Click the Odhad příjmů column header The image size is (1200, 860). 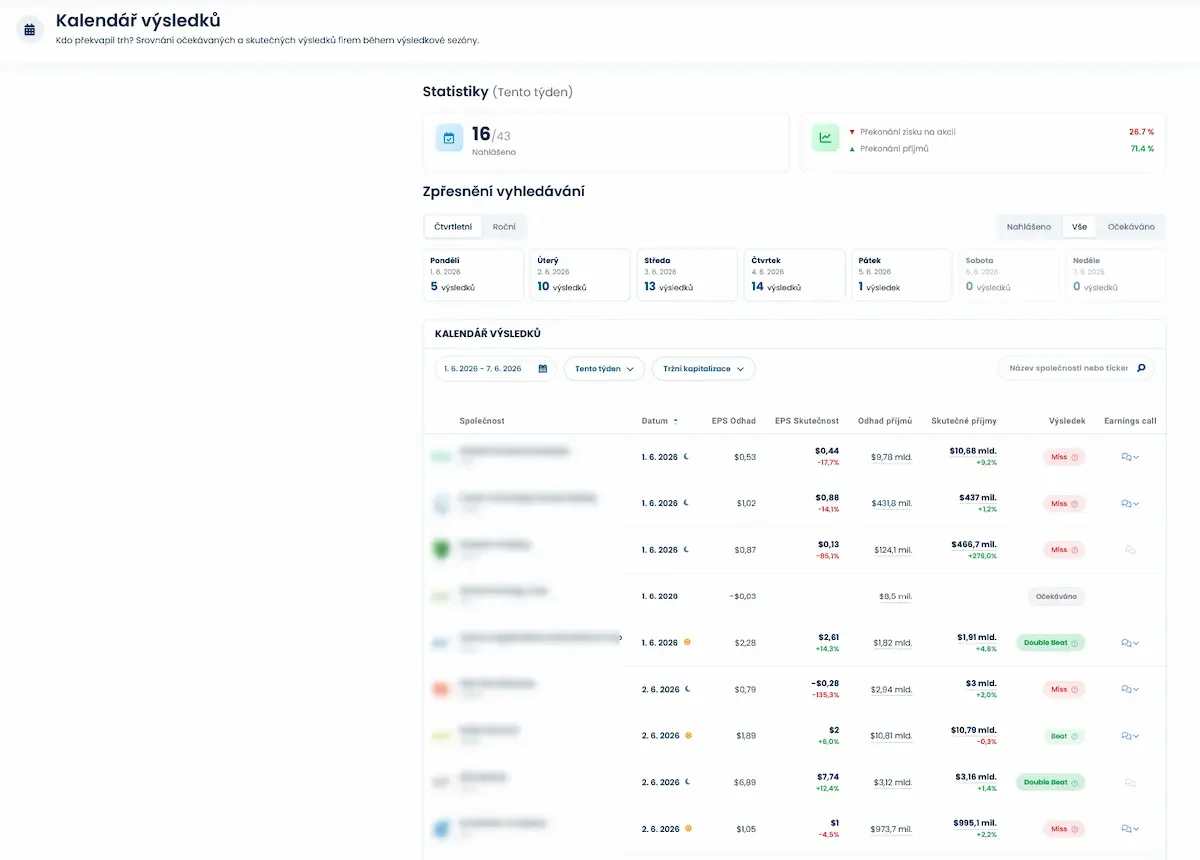coord(885,421)
